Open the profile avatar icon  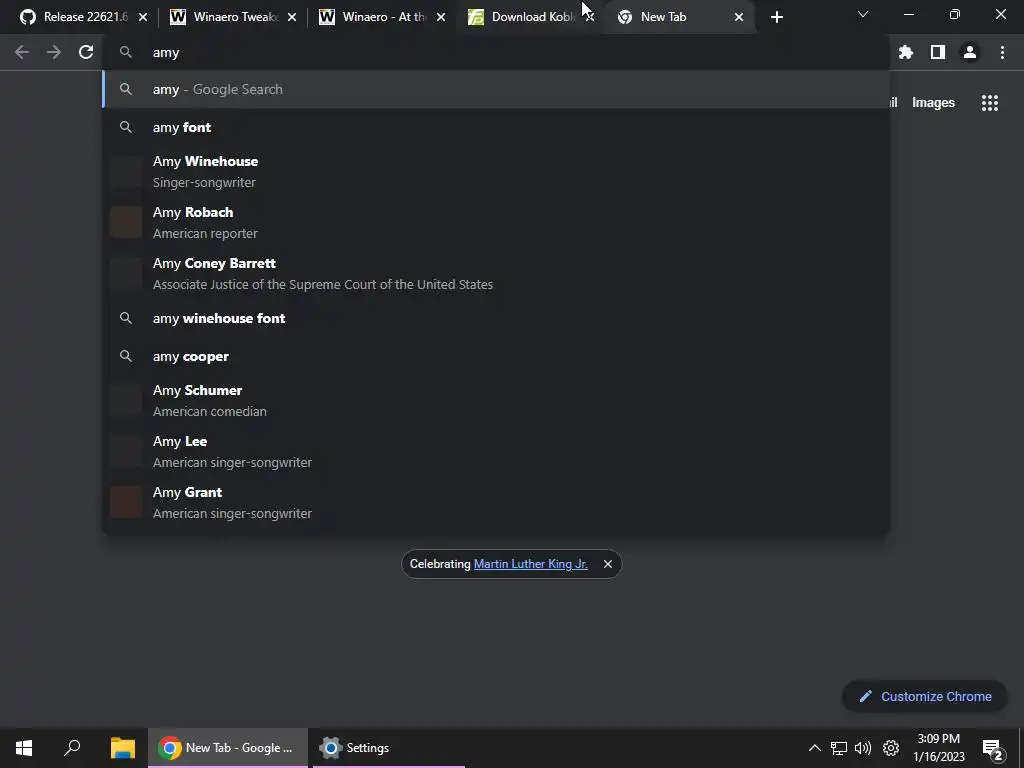pyautogui.click(x=970, y=52)
